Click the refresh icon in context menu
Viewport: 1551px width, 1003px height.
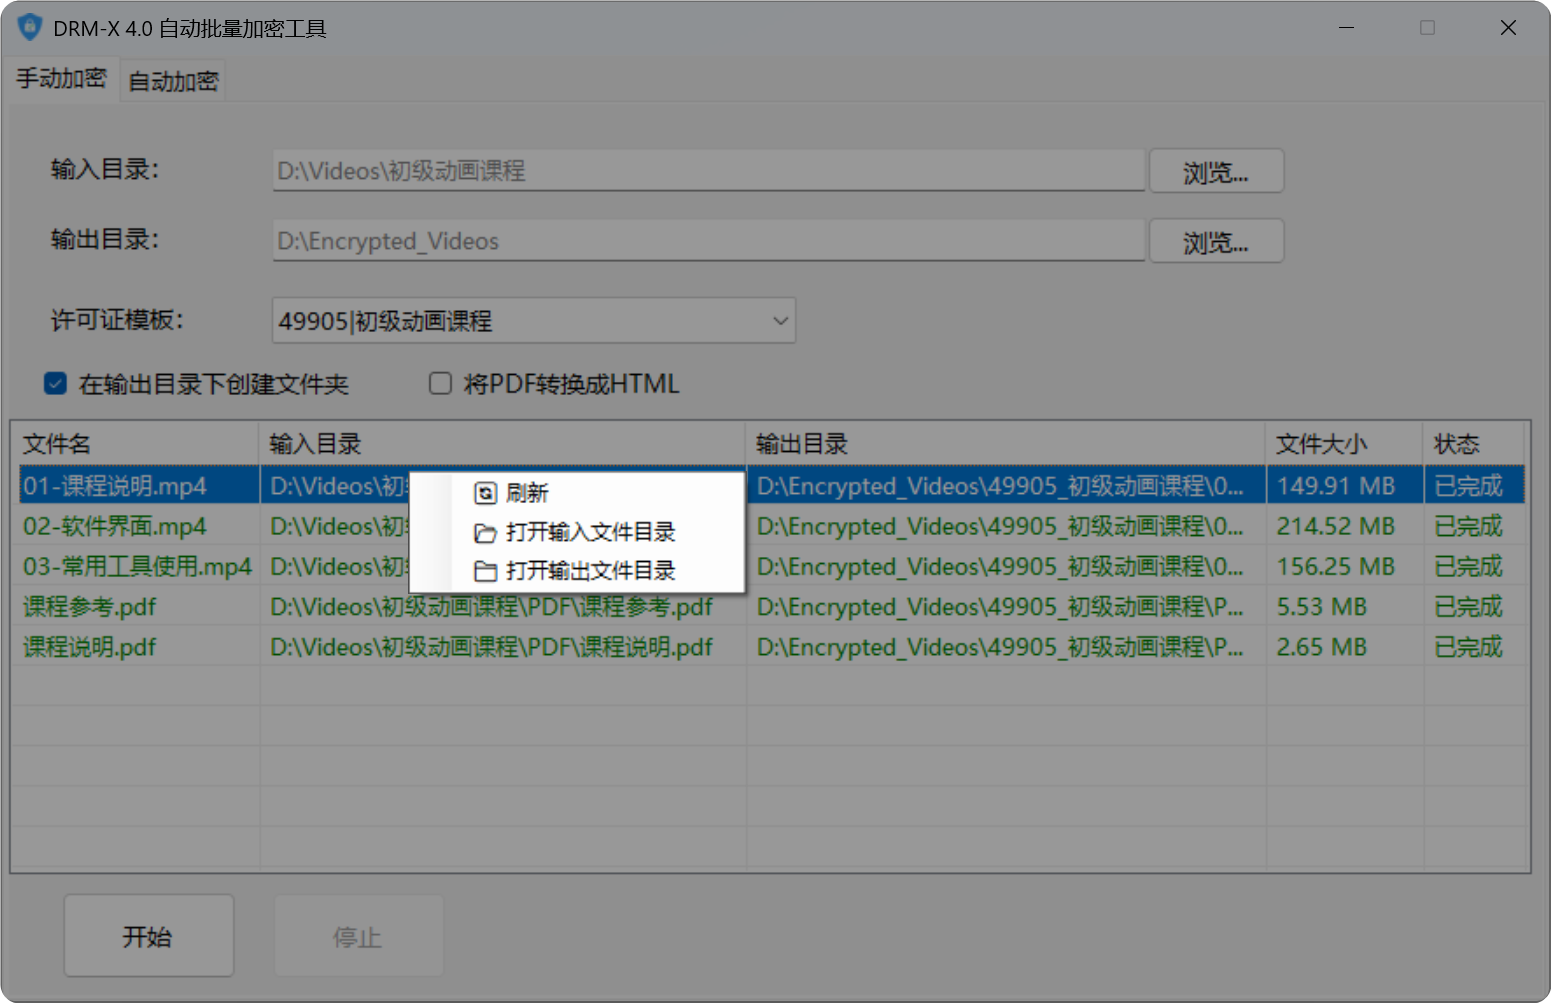[x=485, y=493]
